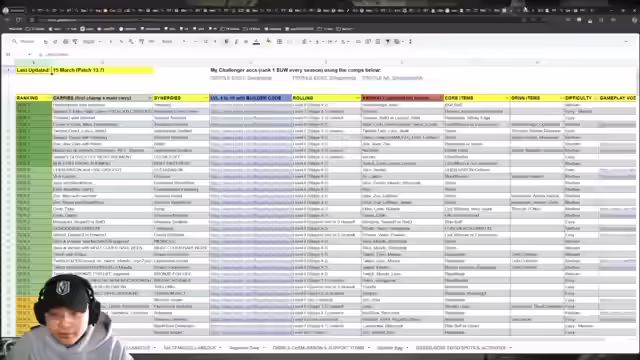
Task: Toggle bold formatting
Action: pos(226,42)
